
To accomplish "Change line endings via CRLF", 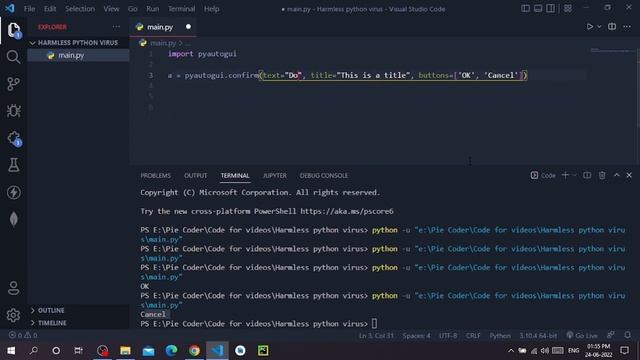I will click(x=473, y=336).
